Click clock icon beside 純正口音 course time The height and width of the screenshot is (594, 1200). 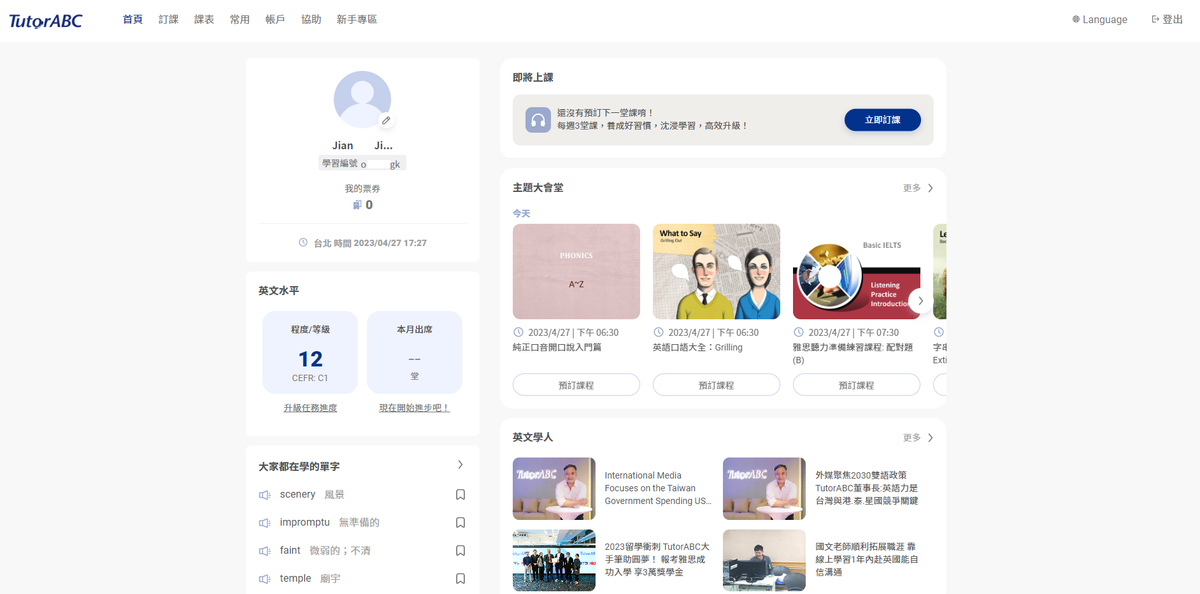tap(518, 332)
